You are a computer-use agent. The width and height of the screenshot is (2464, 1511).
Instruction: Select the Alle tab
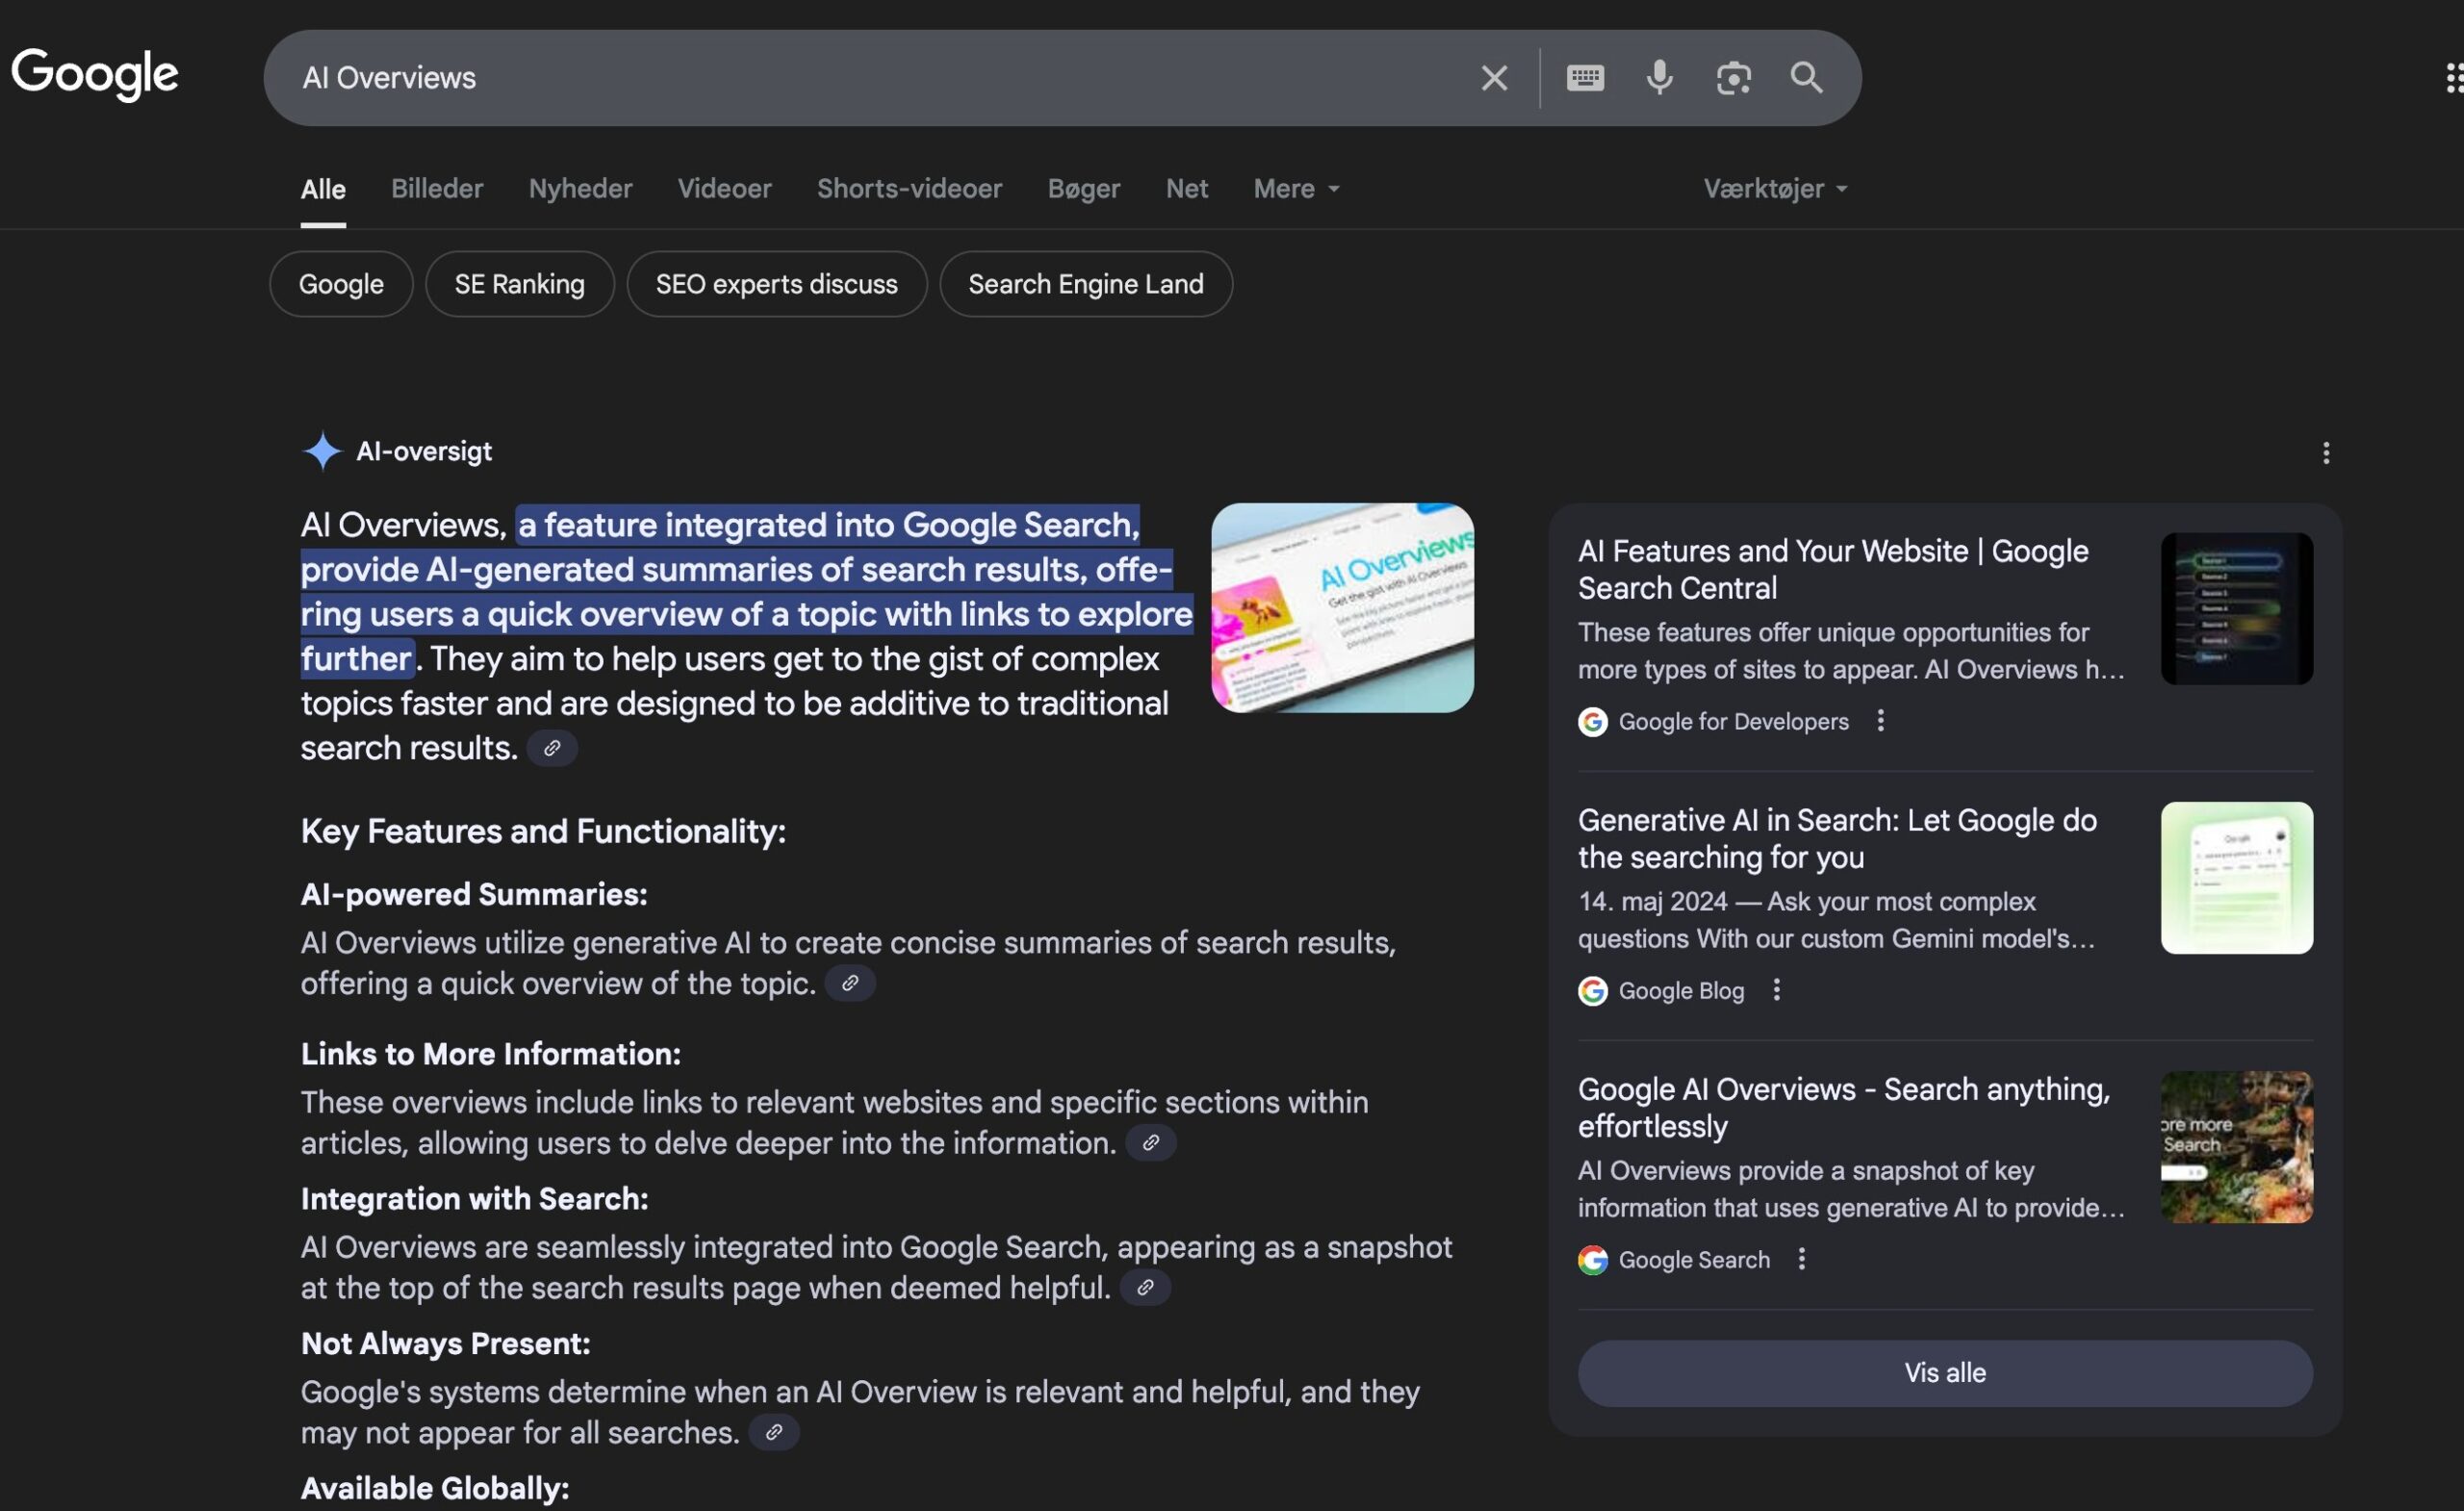point(323,189)
